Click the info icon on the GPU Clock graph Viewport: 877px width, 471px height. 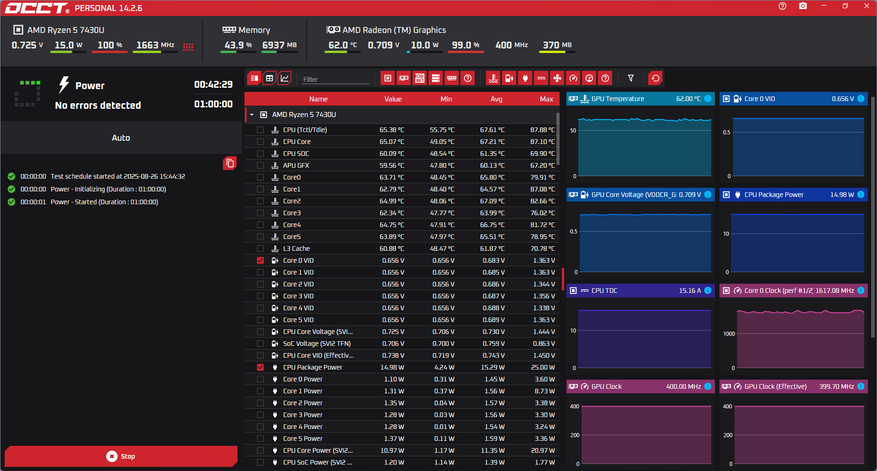(708, 387)
